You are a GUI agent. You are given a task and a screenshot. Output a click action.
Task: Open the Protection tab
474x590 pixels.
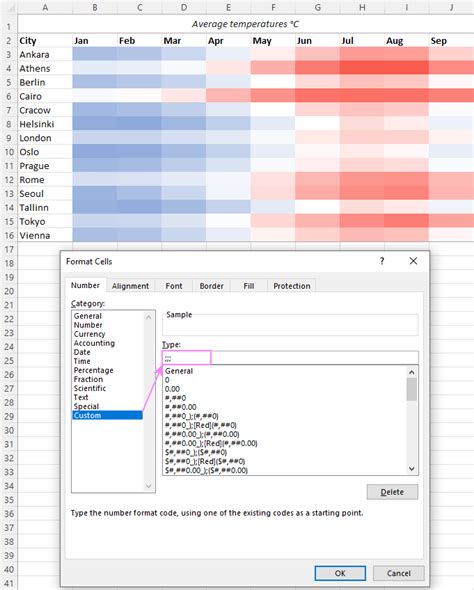(292, 286)
